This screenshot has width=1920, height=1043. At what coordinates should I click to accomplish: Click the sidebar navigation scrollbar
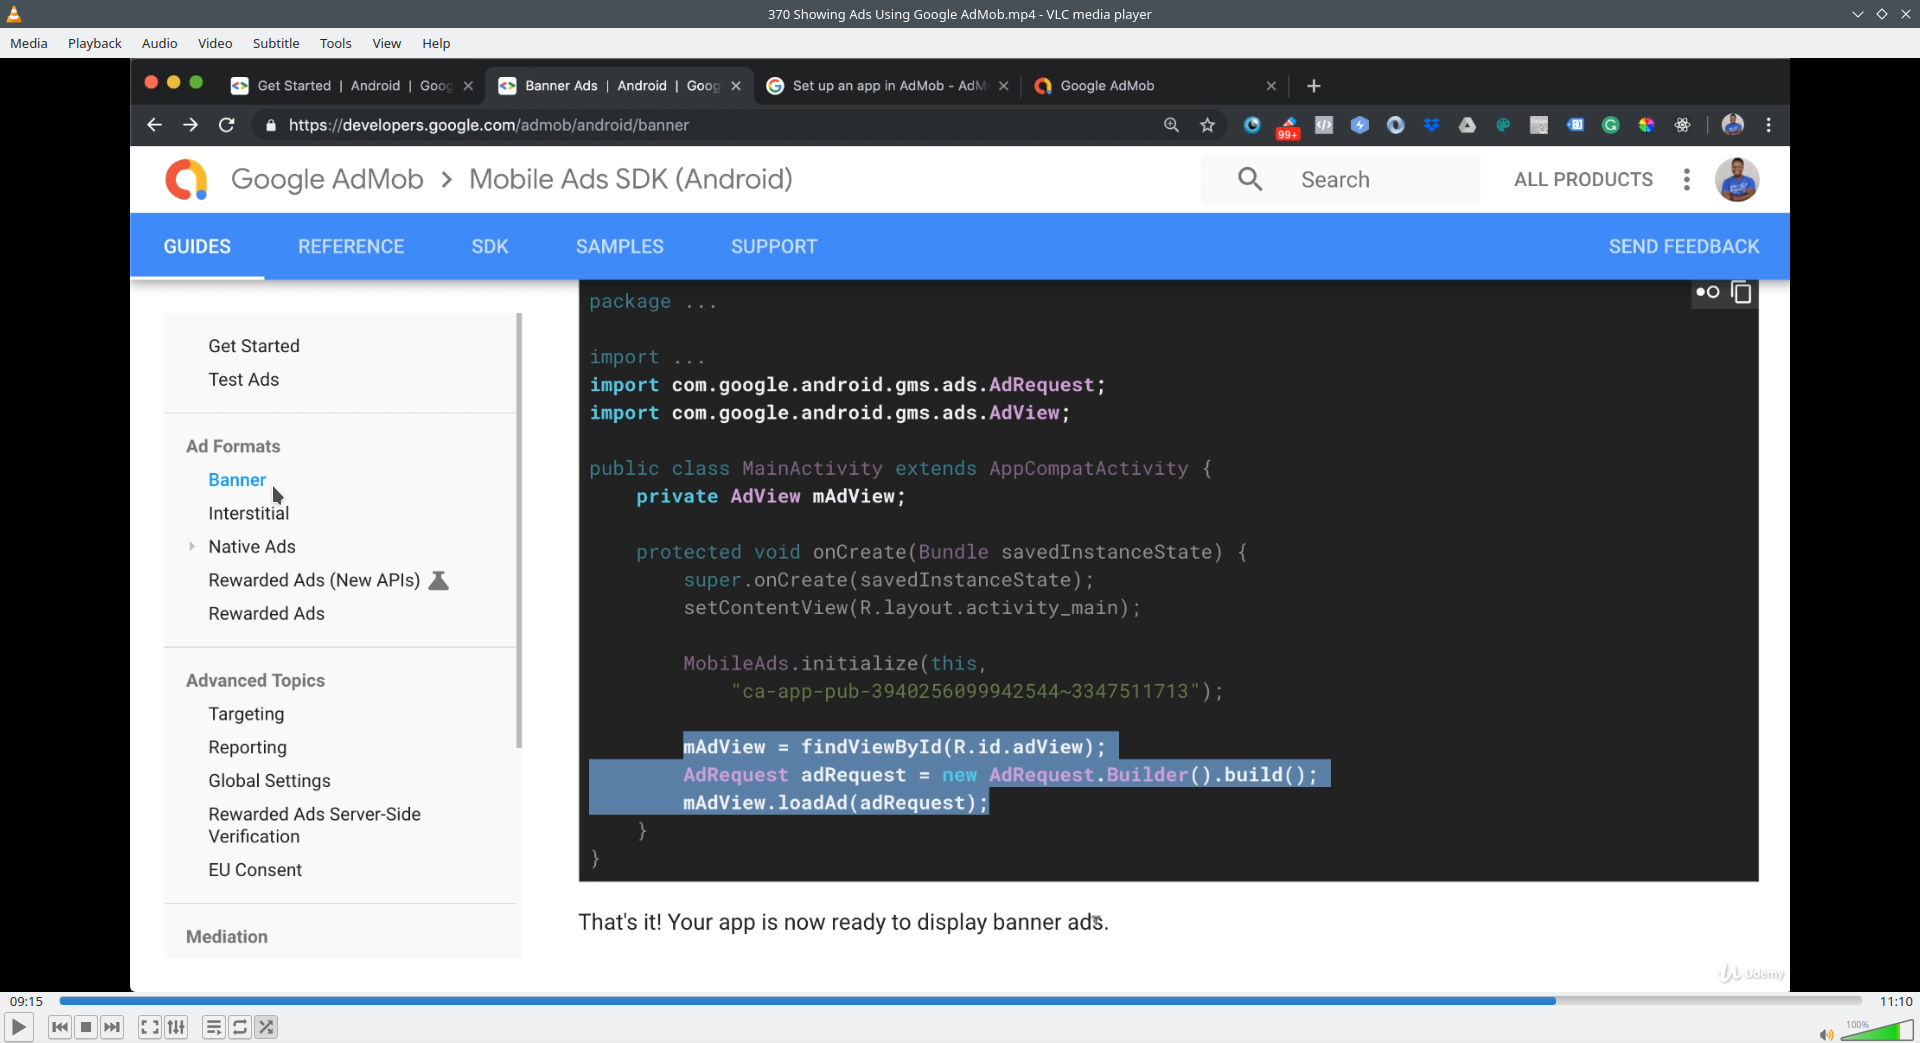(x=519, y=531)
